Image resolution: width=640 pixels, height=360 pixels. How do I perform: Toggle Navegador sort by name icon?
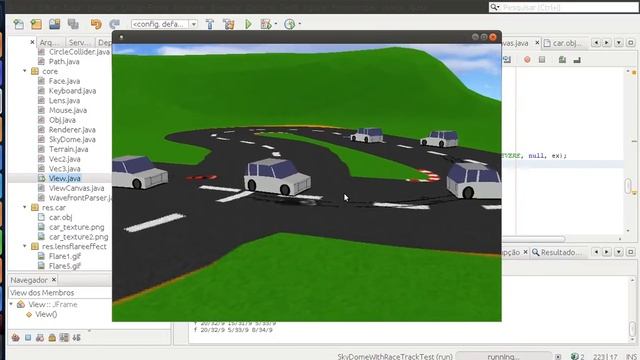(x=77, y=338)
